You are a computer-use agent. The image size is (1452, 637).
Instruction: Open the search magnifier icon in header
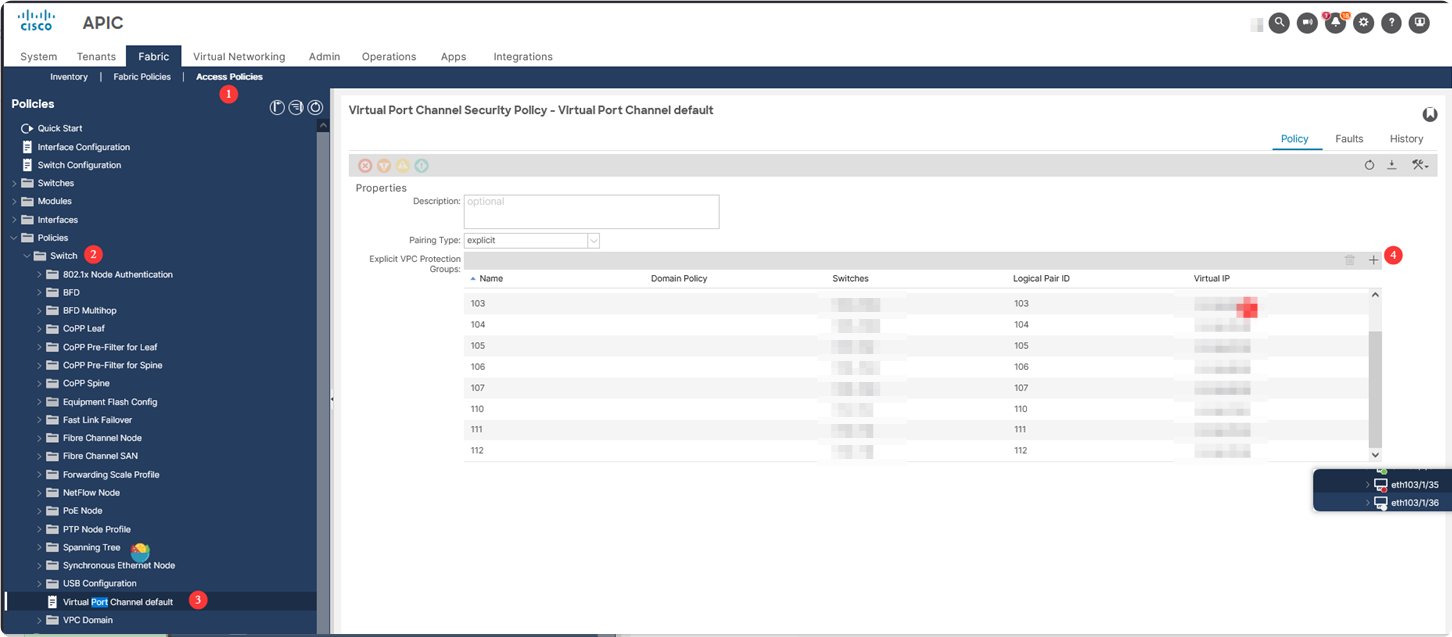pos(1279,23)
